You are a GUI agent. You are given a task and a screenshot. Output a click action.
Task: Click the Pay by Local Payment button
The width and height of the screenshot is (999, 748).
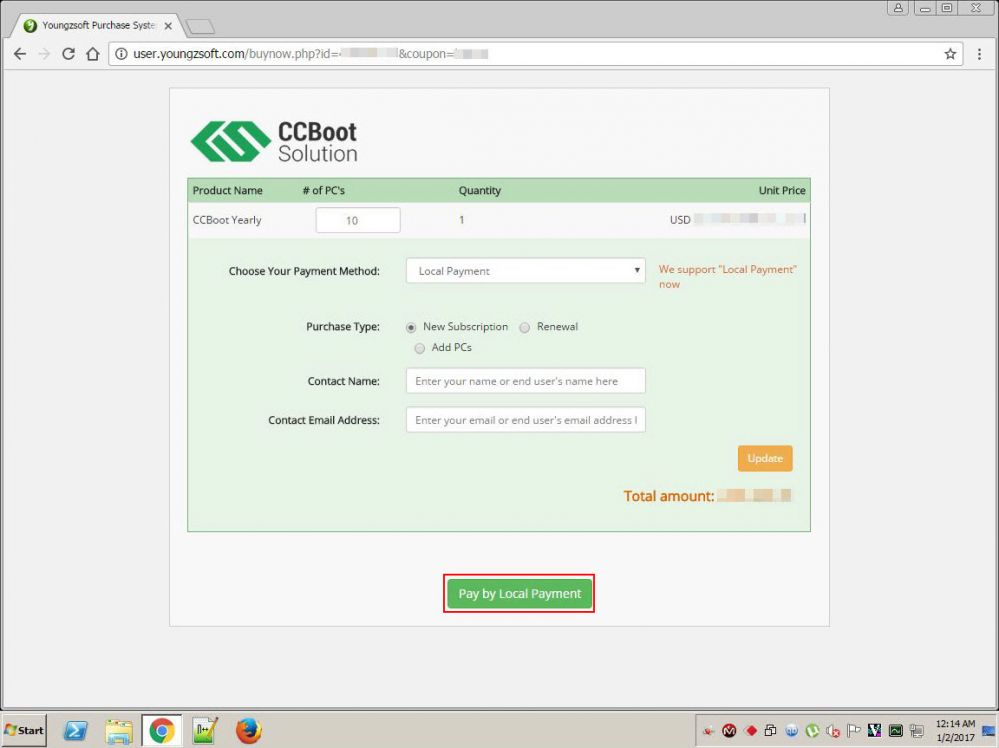click(x=519, y=593)
